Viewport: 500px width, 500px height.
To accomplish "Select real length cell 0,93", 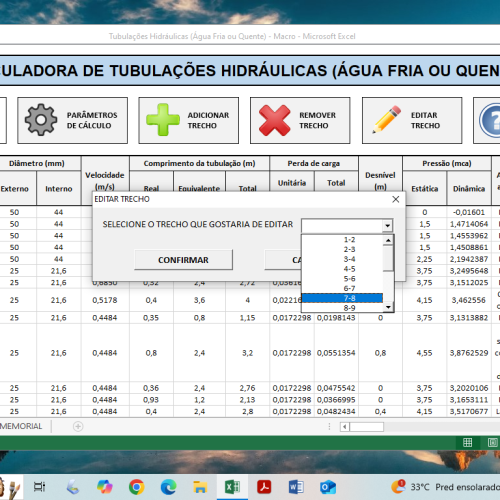I will click(151, 400).
